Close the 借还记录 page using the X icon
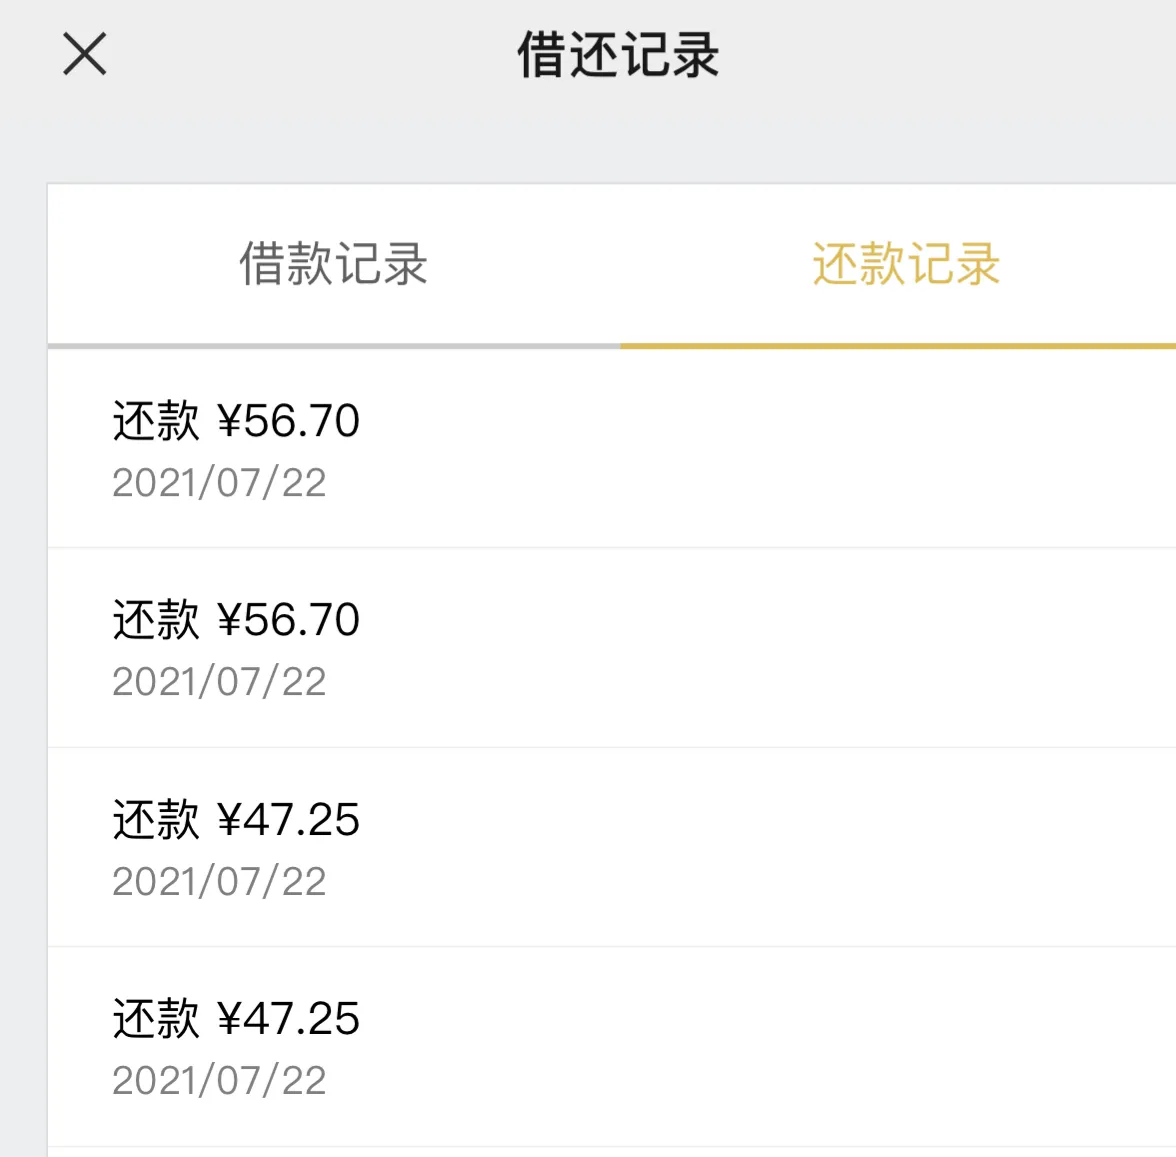 tap(85, 54)
